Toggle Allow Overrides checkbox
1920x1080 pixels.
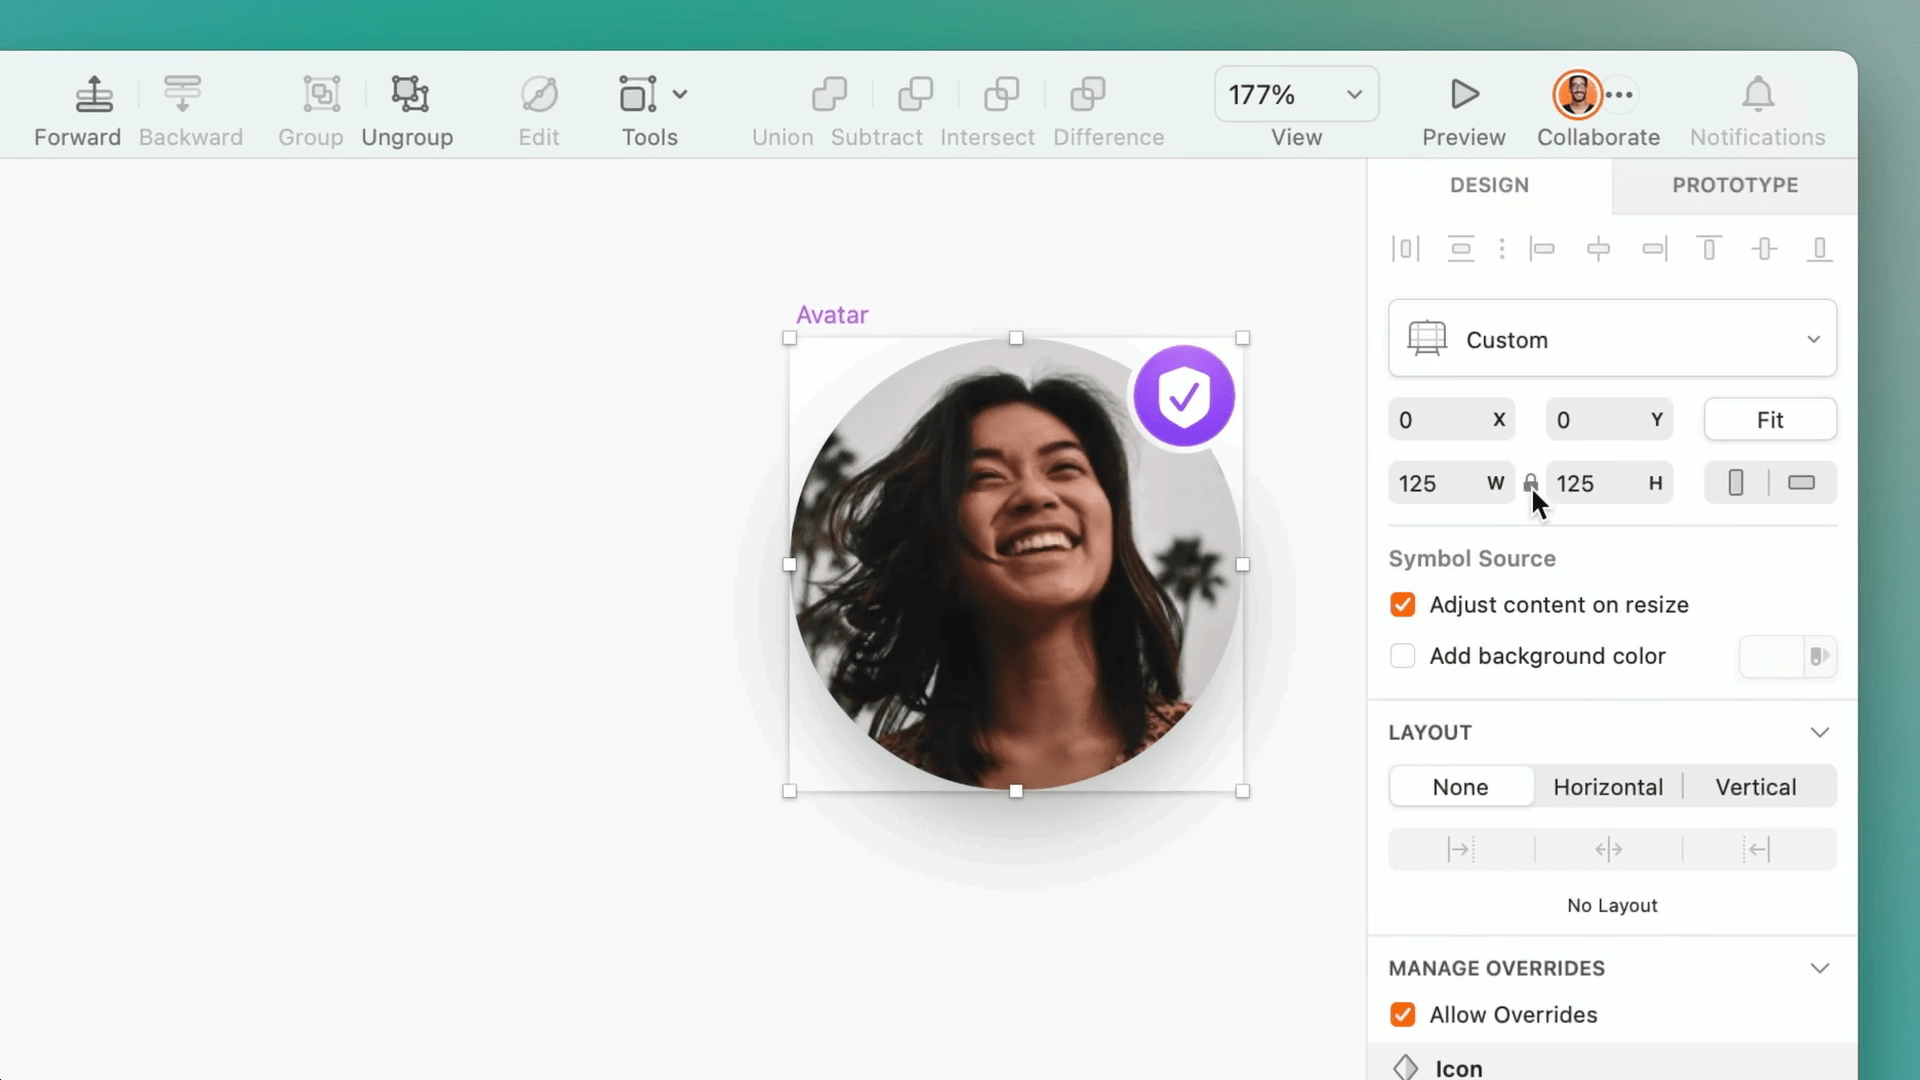coord(1403,1014)
